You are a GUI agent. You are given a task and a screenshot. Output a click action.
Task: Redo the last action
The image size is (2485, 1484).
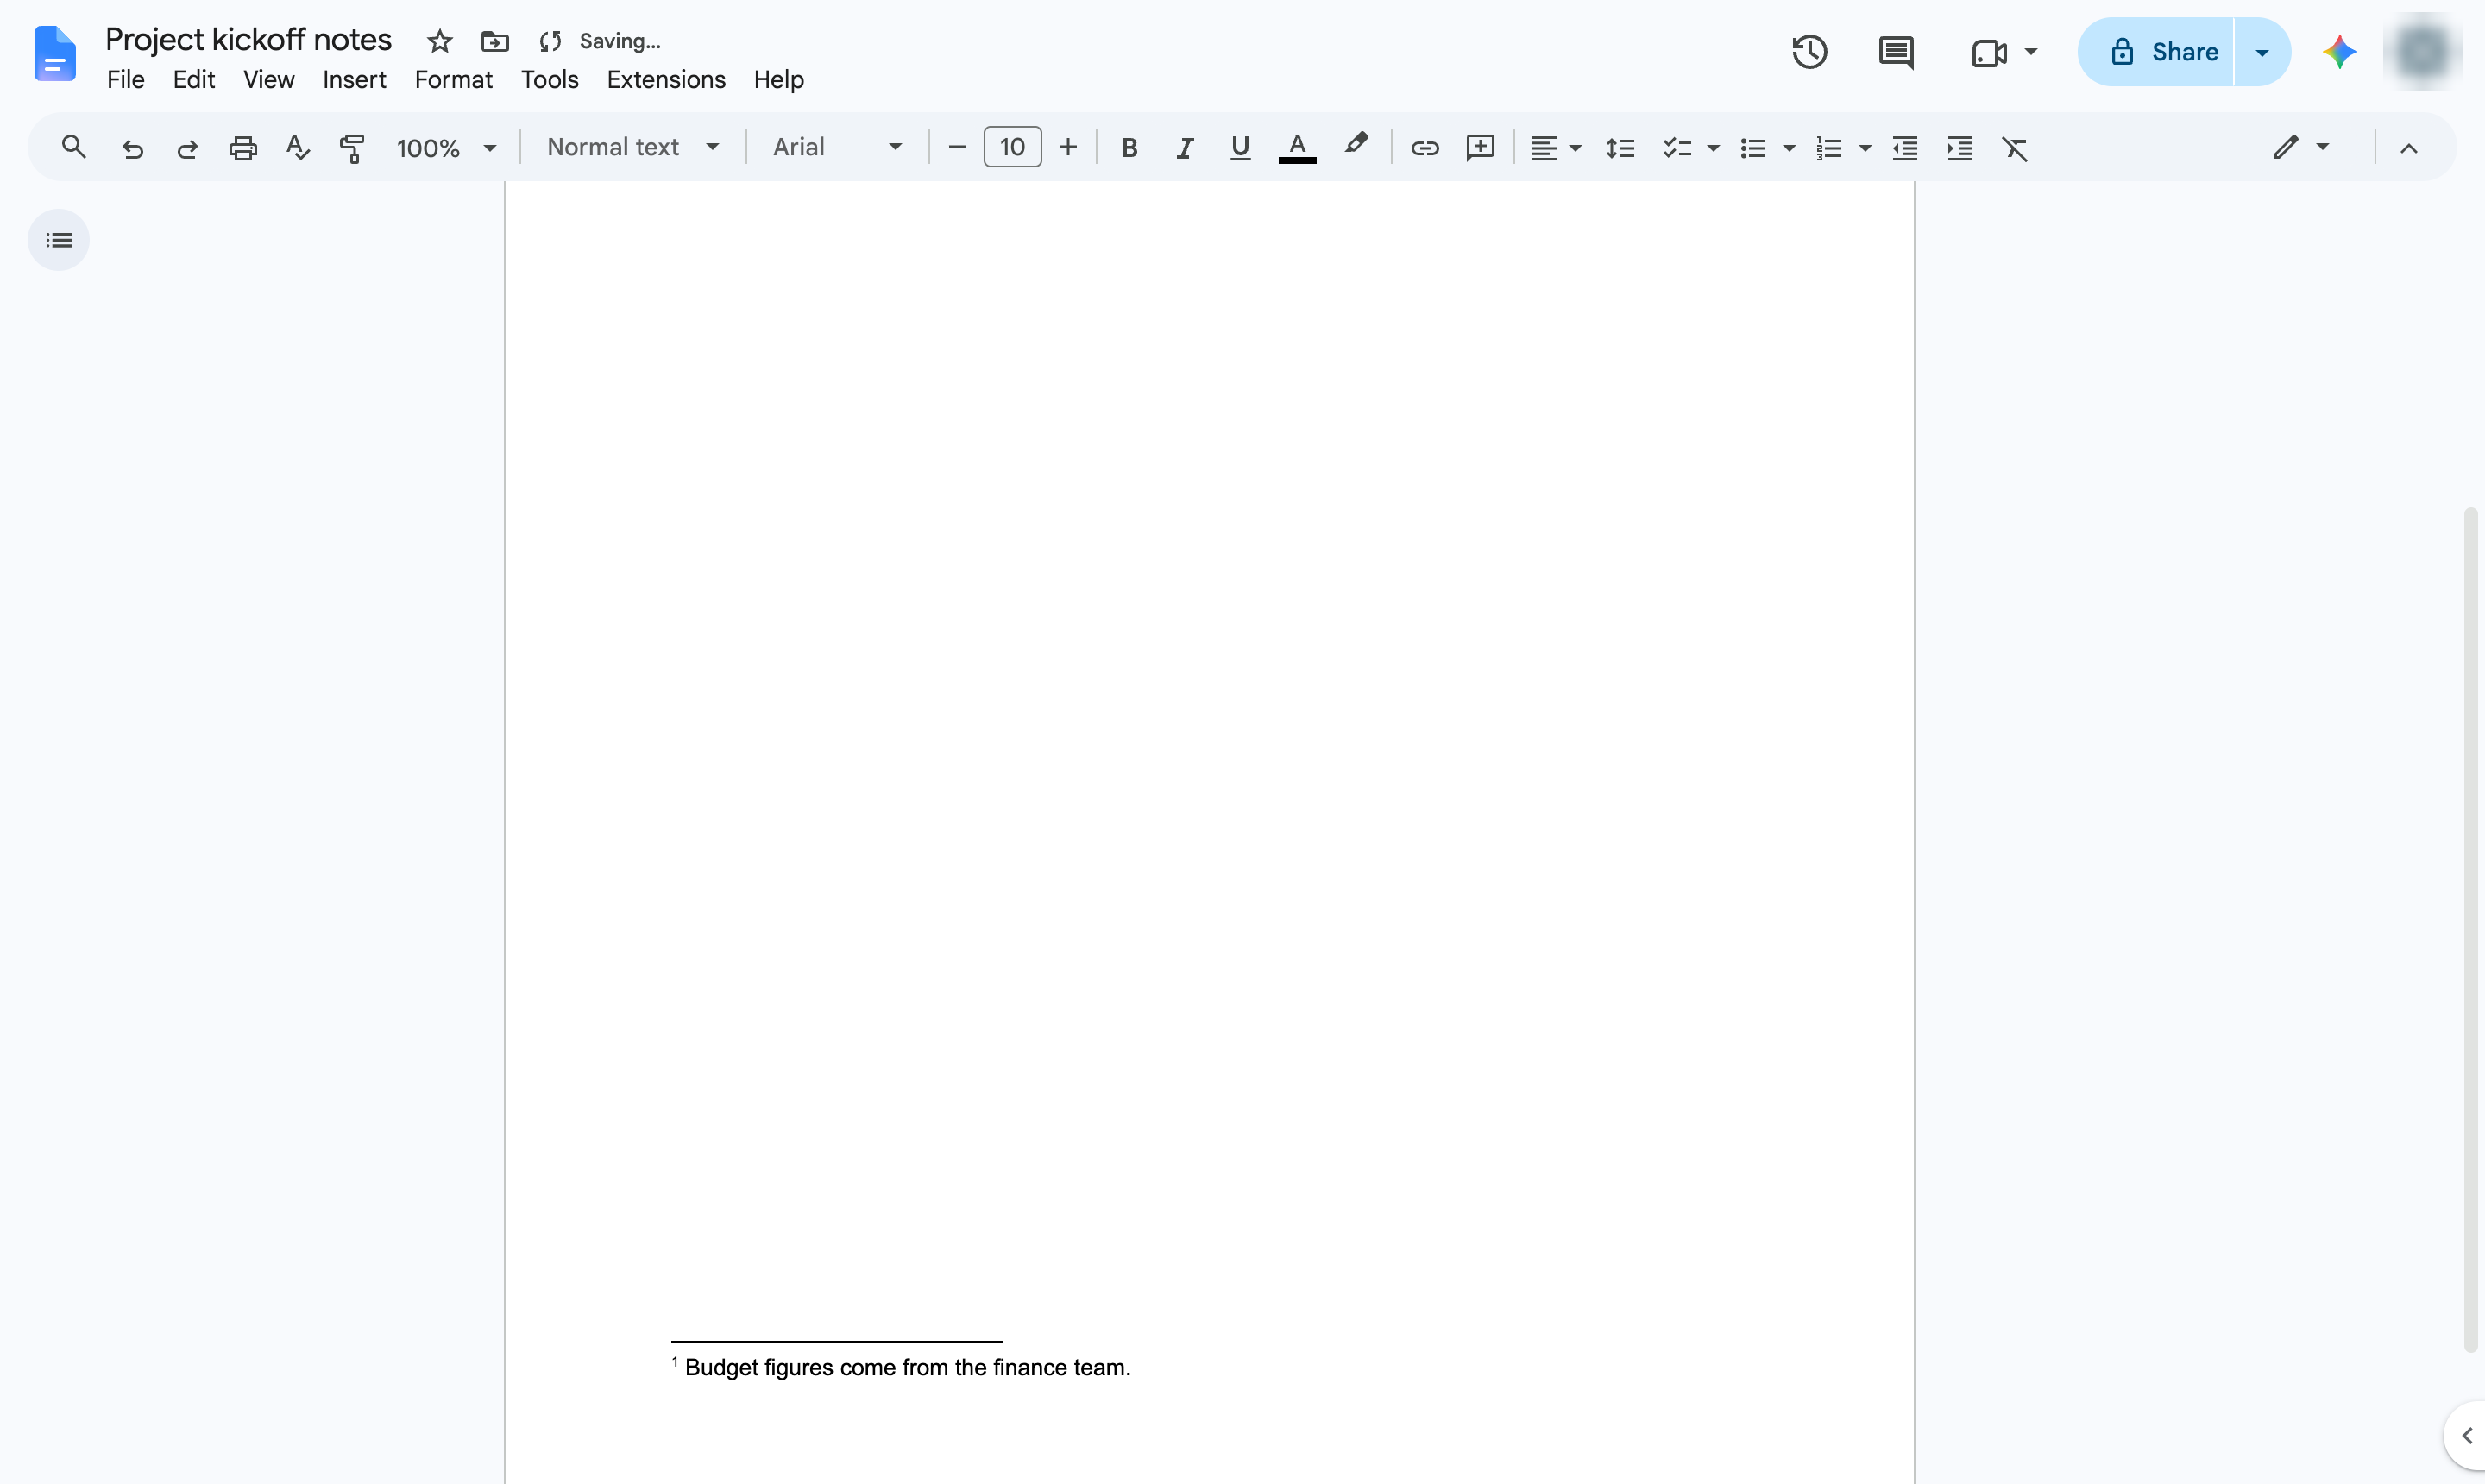187,148
